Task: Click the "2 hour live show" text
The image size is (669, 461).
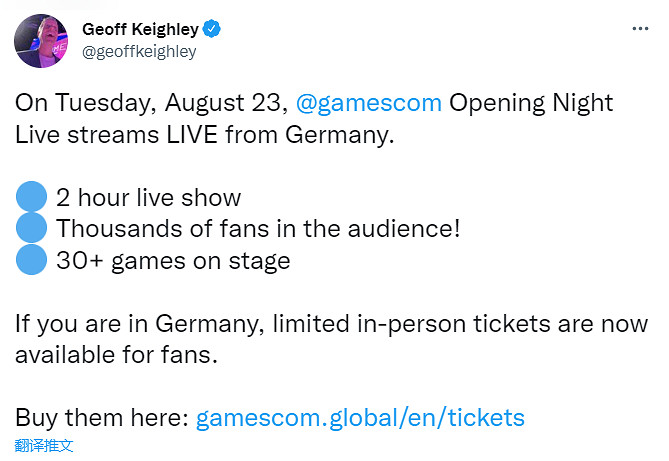Action: coord(148,198)
